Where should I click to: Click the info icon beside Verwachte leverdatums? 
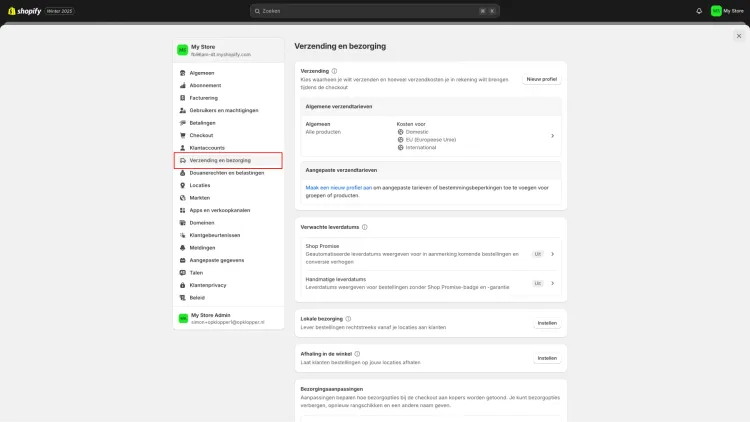[364, 227]
